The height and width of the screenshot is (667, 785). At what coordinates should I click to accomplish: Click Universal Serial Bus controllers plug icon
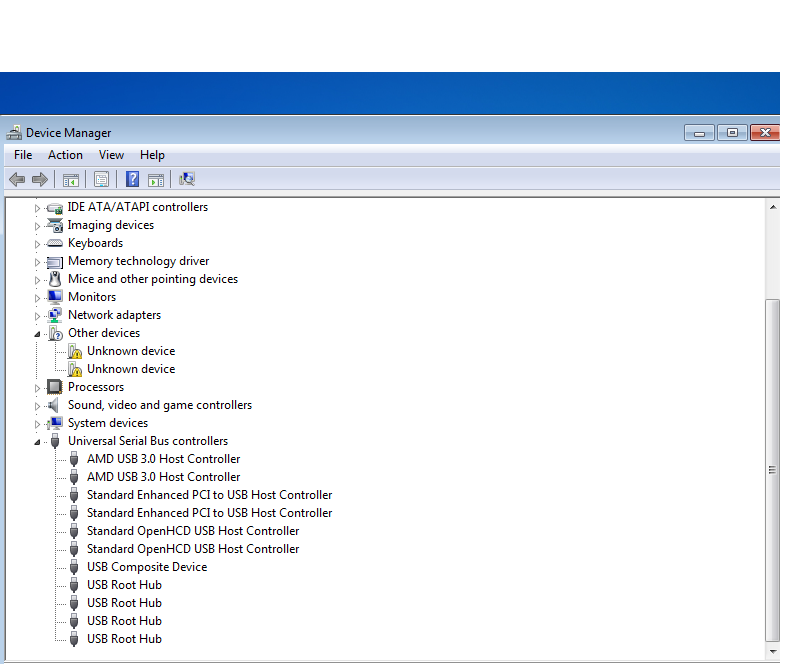click(x=55, y=441)
